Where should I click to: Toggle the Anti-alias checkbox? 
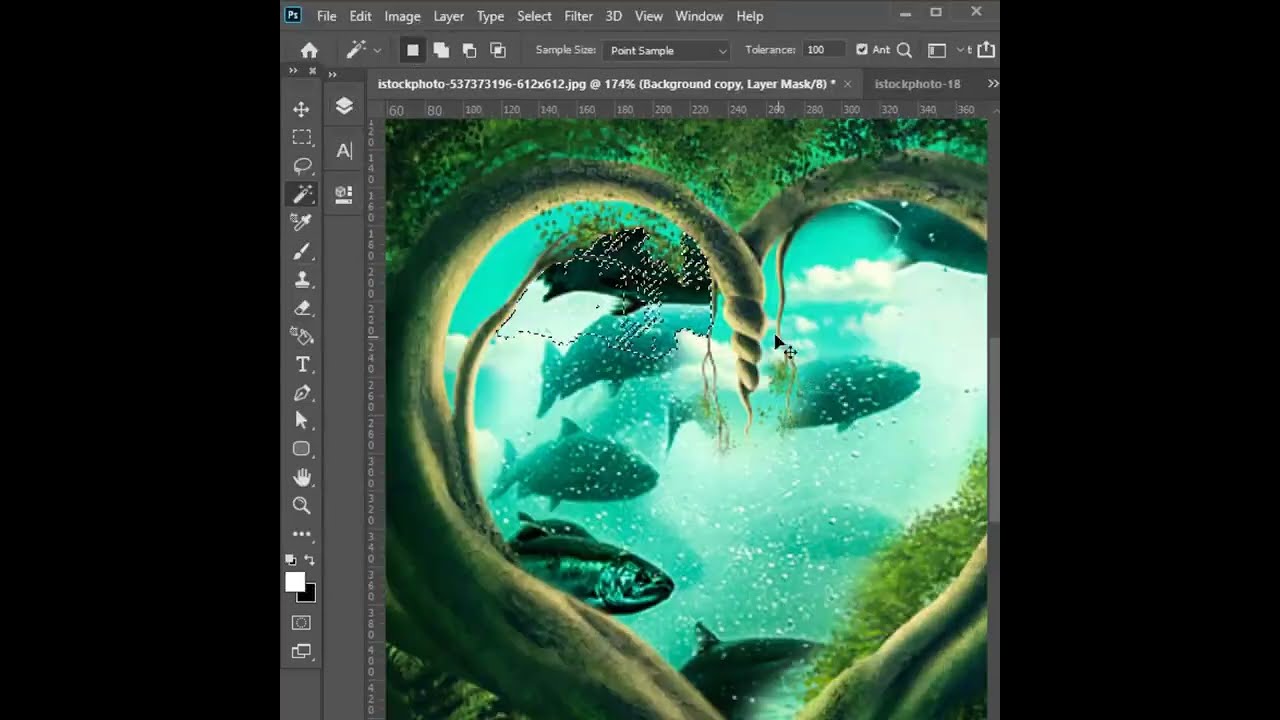tap(862, 49)
